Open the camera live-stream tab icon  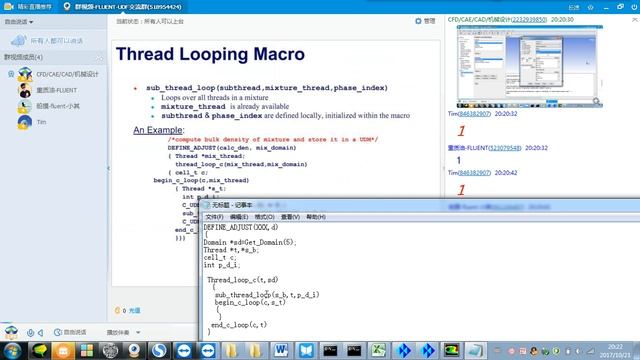coord(9,7)
